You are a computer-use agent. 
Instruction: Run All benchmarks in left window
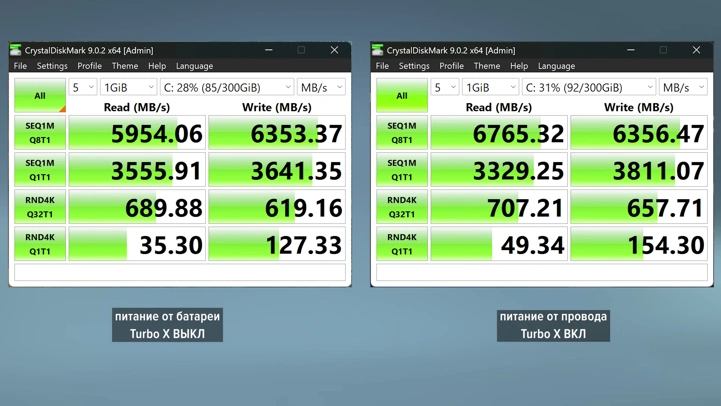tap(40, 96)
